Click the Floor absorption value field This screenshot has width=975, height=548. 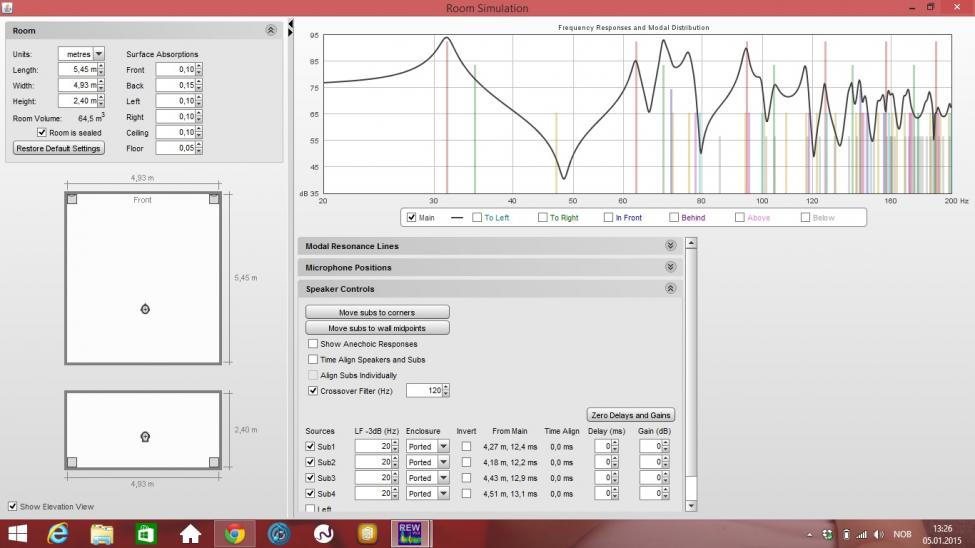(x=176, y=148)
